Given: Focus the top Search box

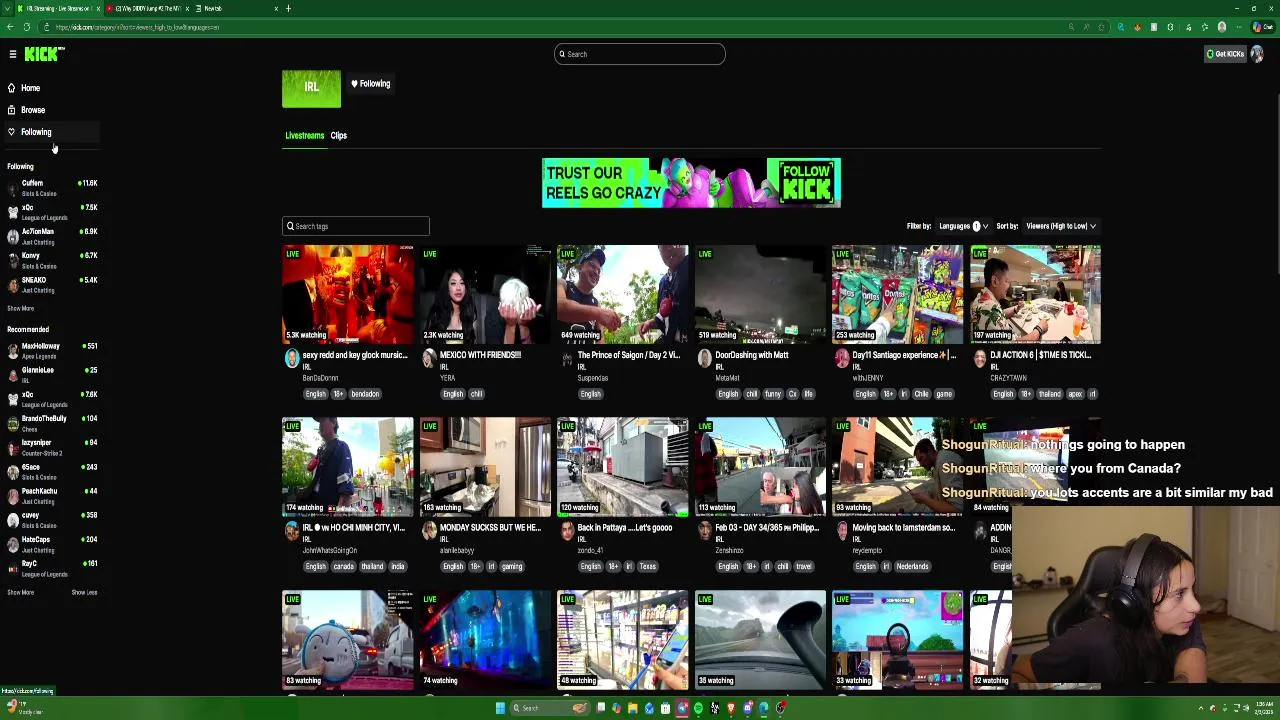Looking at the screenshot, I should (x=640, y=54).
